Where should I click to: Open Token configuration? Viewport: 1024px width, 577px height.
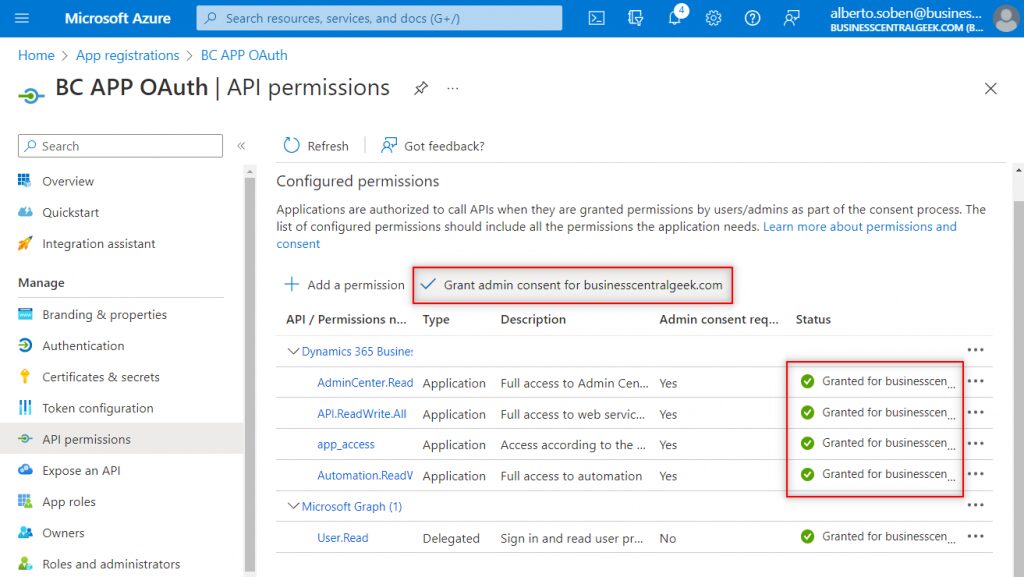click(98, 408)
